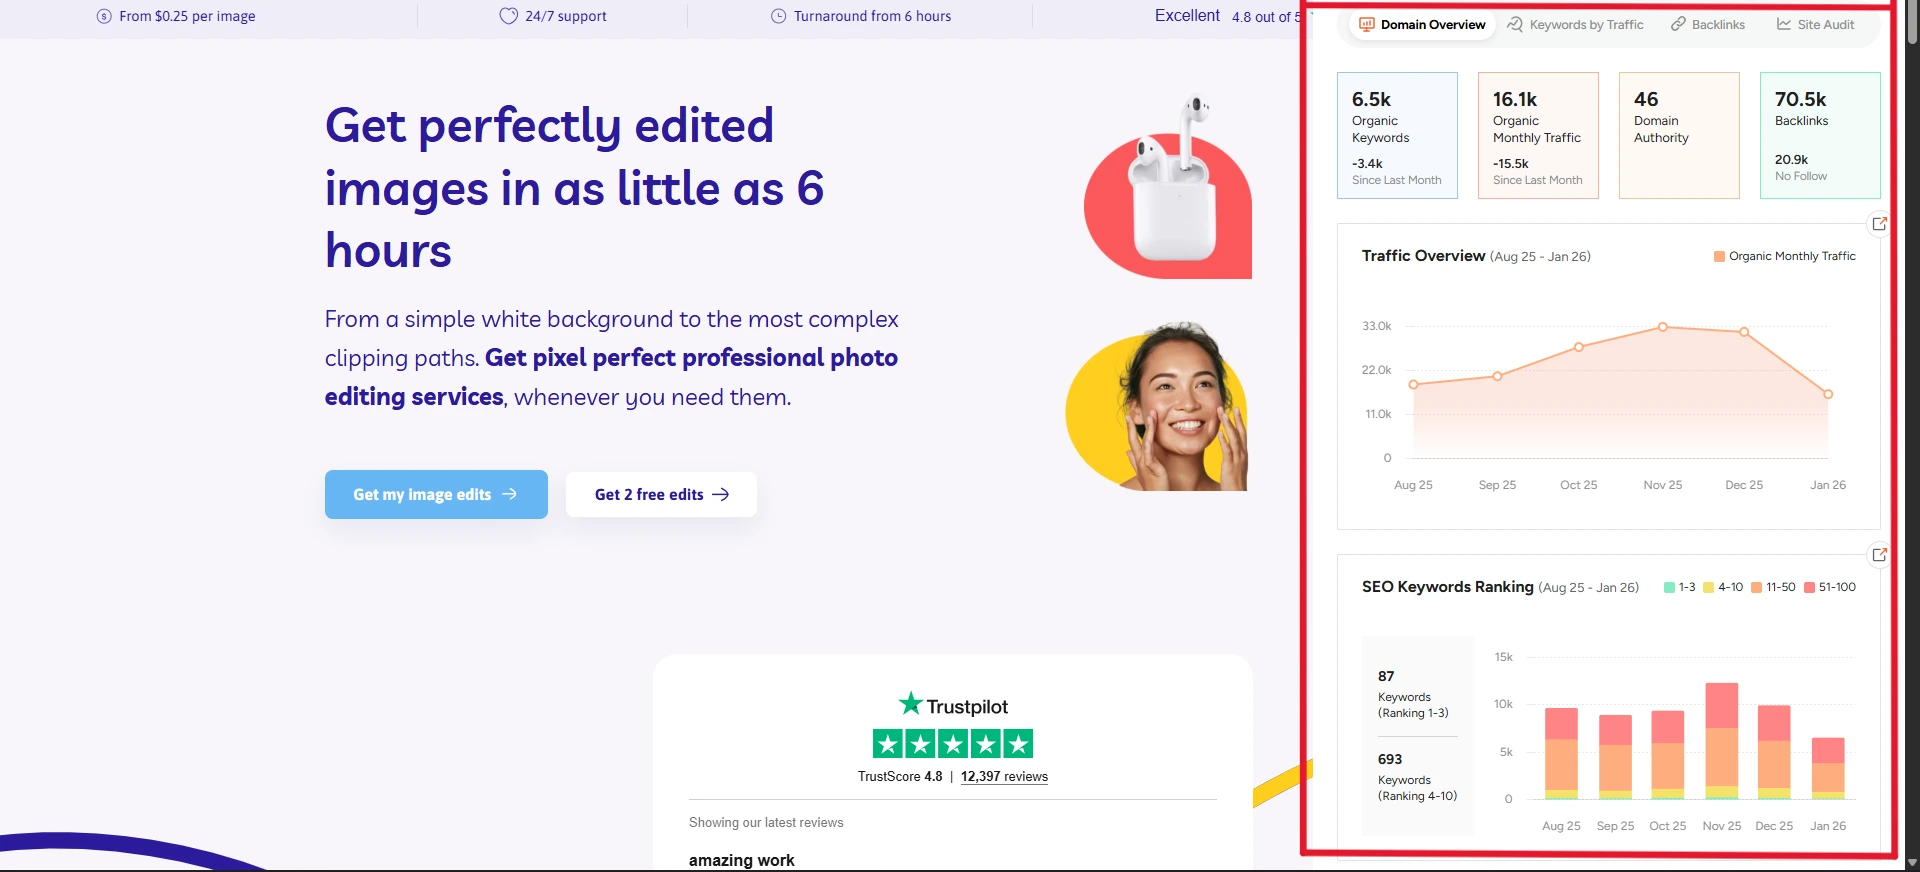Open external link icon for SEO Keywords Ranking
The image size is (1920, 872).
tap(1879, 555)
